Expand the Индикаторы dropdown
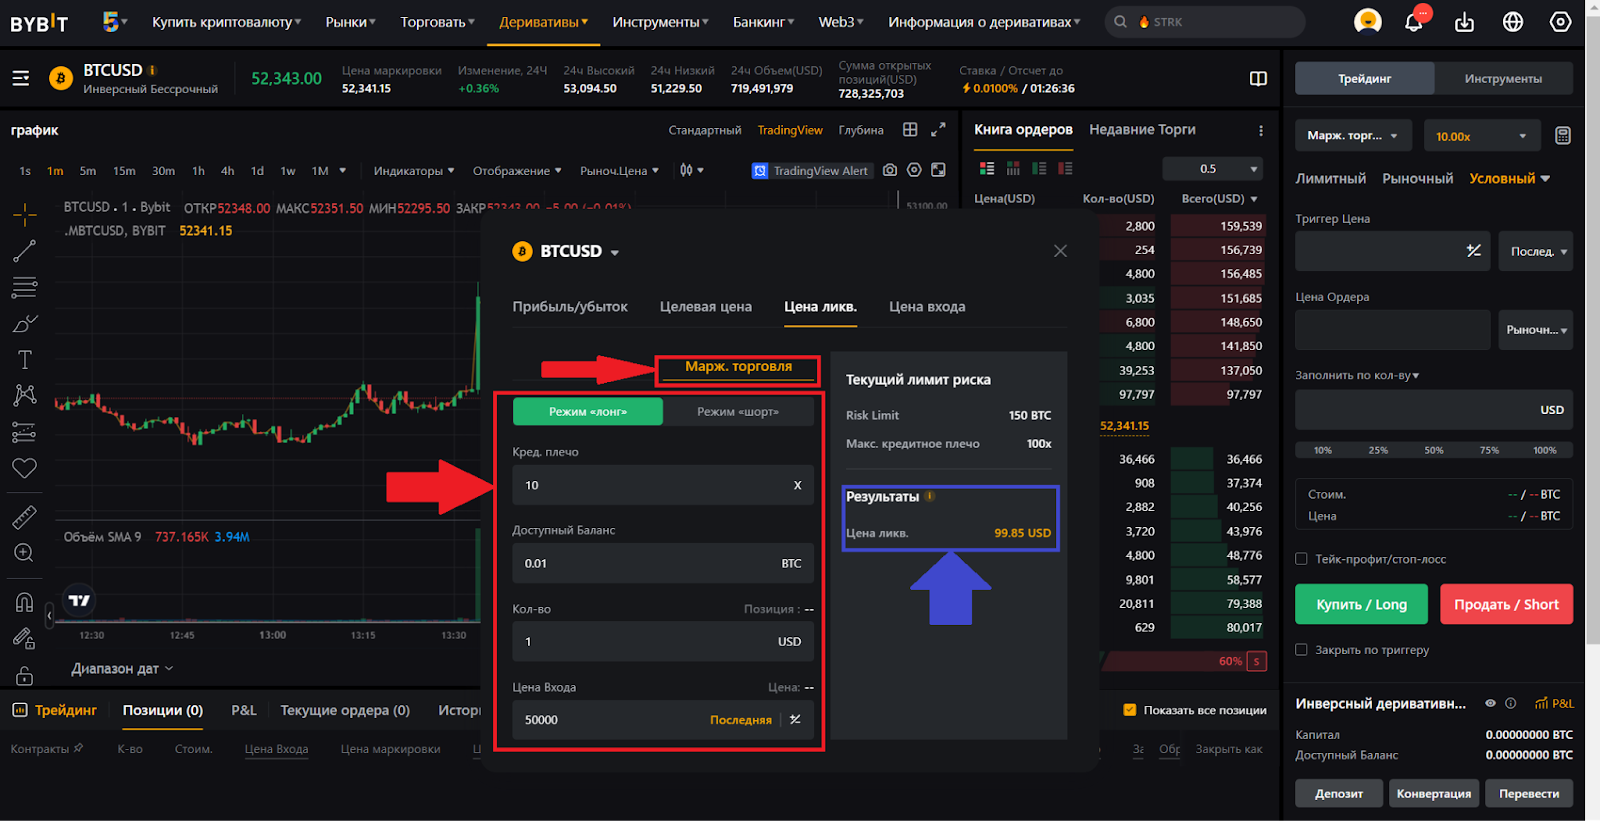 (x=413, y=171)
